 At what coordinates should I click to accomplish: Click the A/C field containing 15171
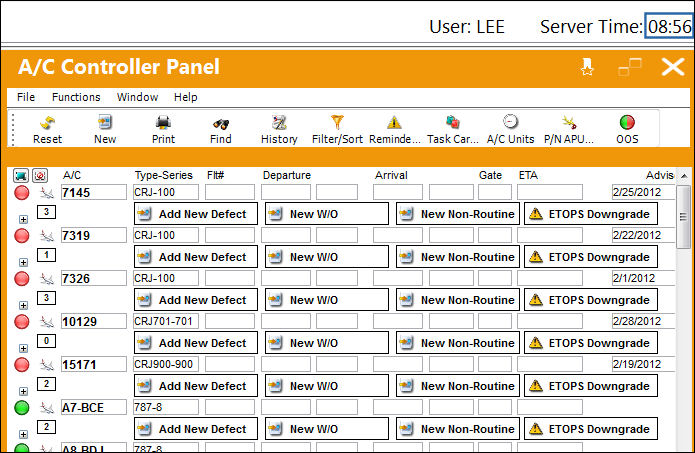point(94,364)
